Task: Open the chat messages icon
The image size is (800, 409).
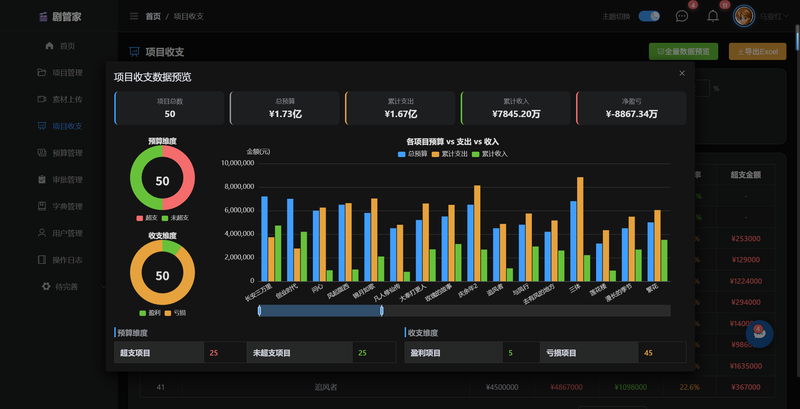Action: tap(682, 16)
